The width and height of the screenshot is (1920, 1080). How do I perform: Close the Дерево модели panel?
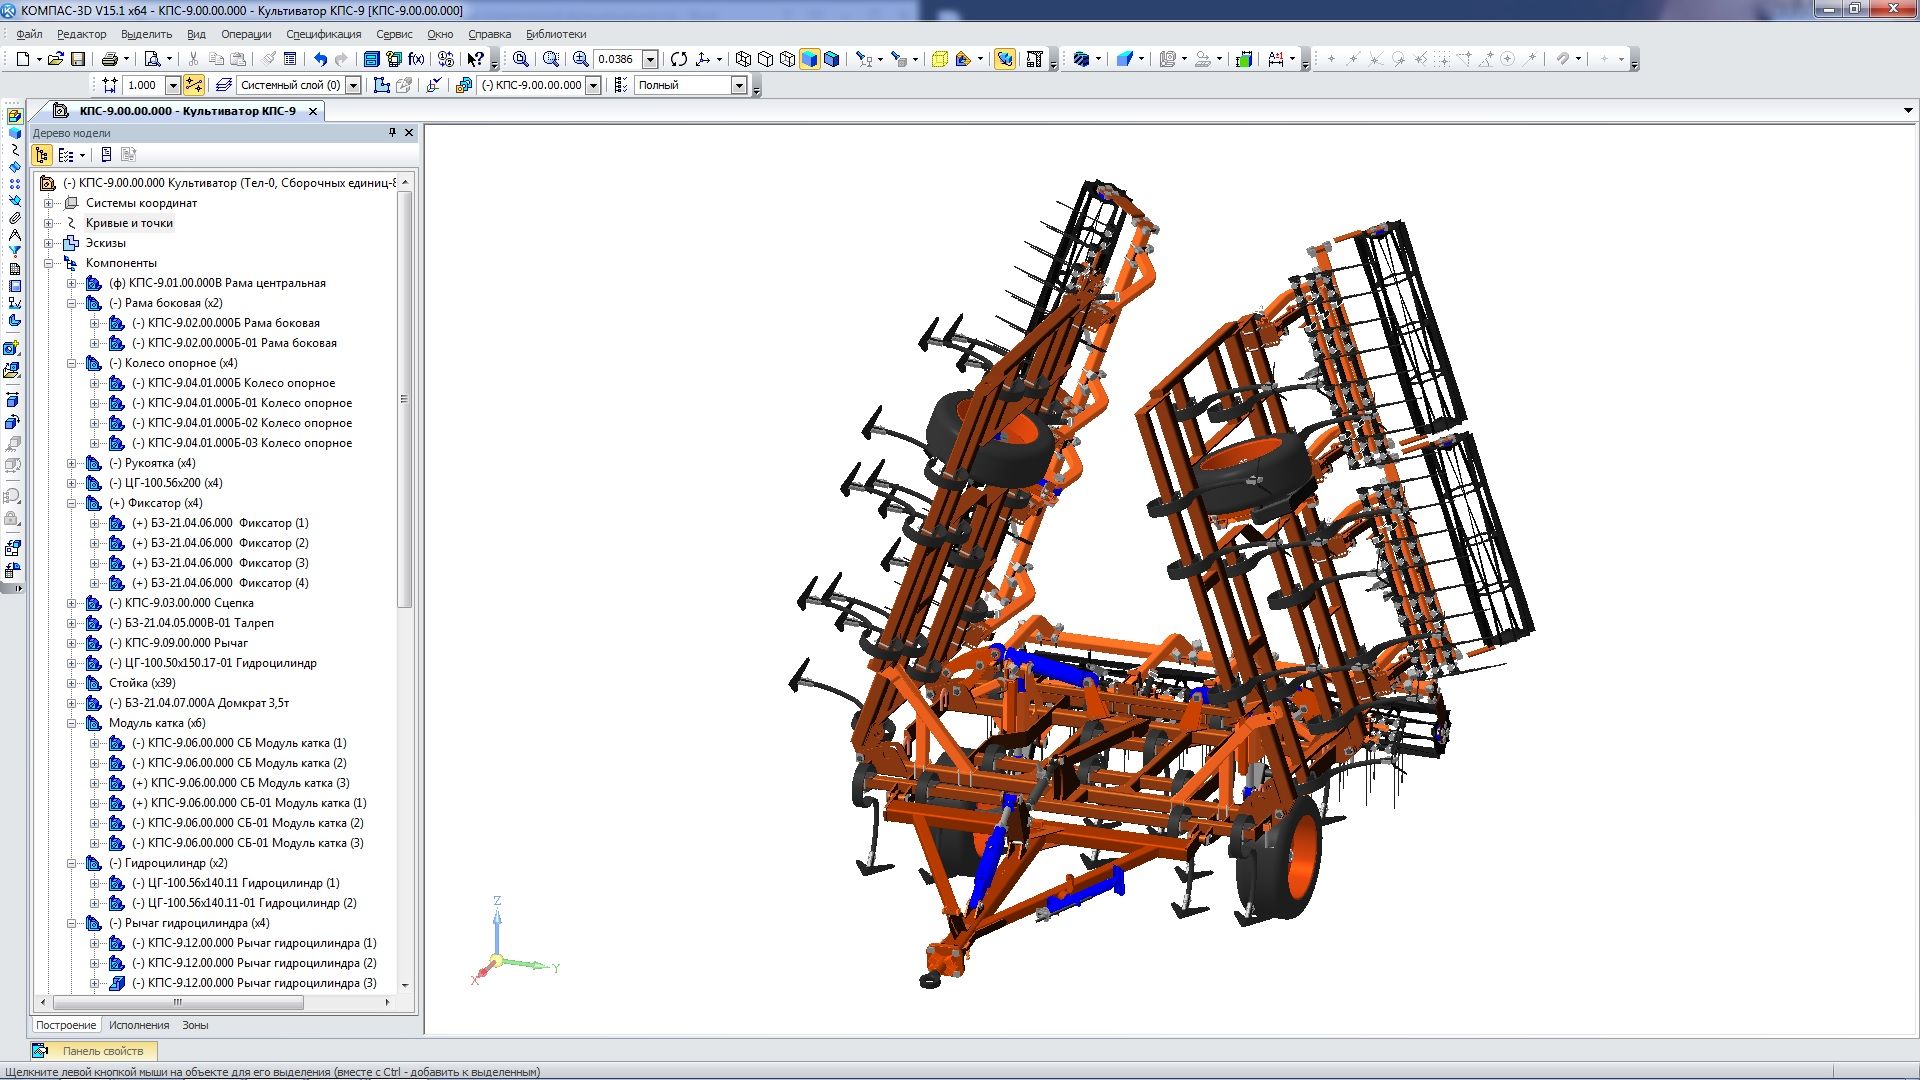(x=409, y=132)
